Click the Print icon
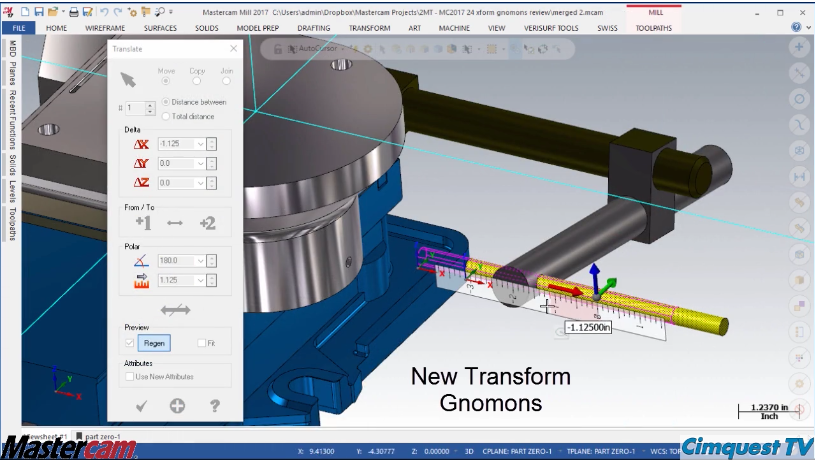This screenshot has height=460, width=815. click(74, 11)
